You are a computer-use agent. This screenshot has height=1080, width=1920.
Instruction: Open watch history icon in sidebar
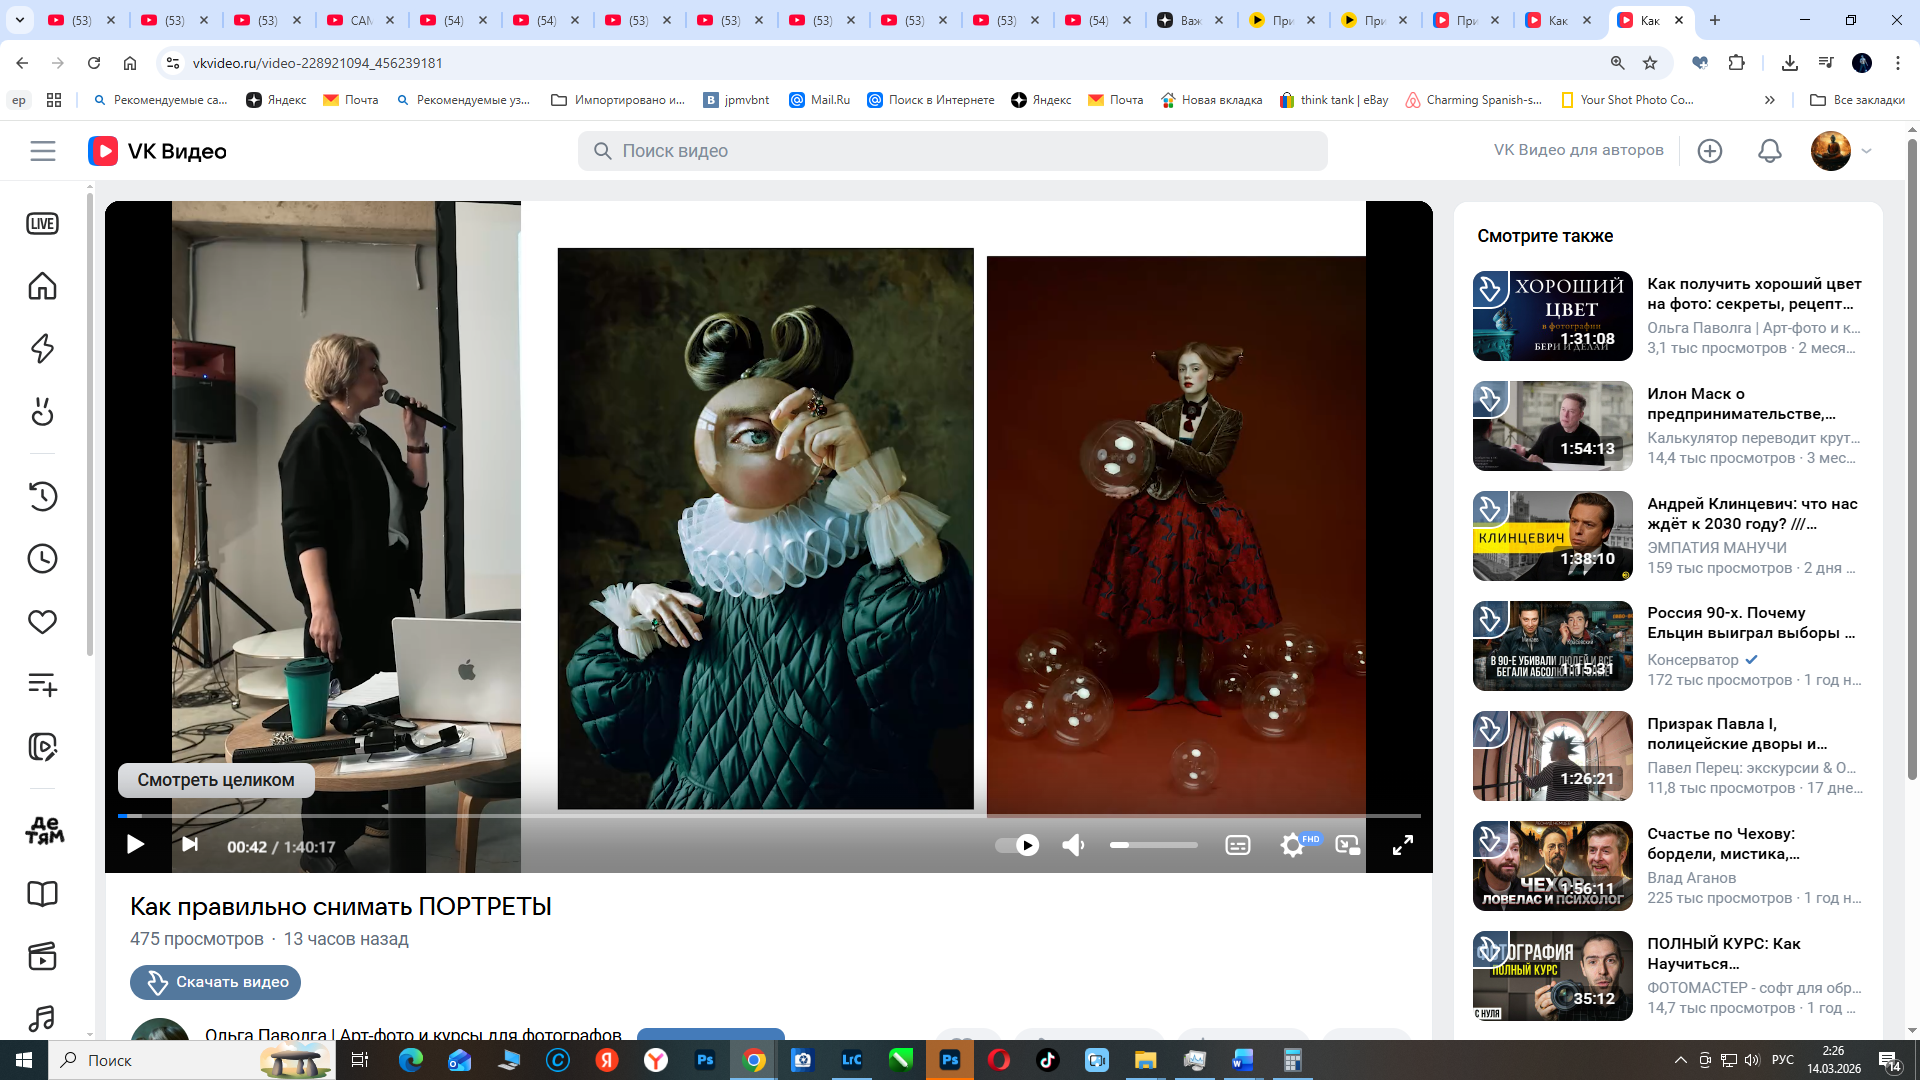(x=42, y=496)
